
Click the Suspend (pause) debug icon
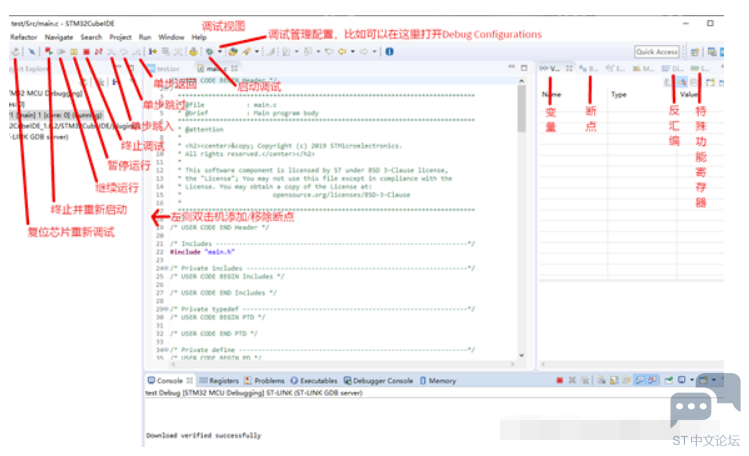click(x=74, y=52)
